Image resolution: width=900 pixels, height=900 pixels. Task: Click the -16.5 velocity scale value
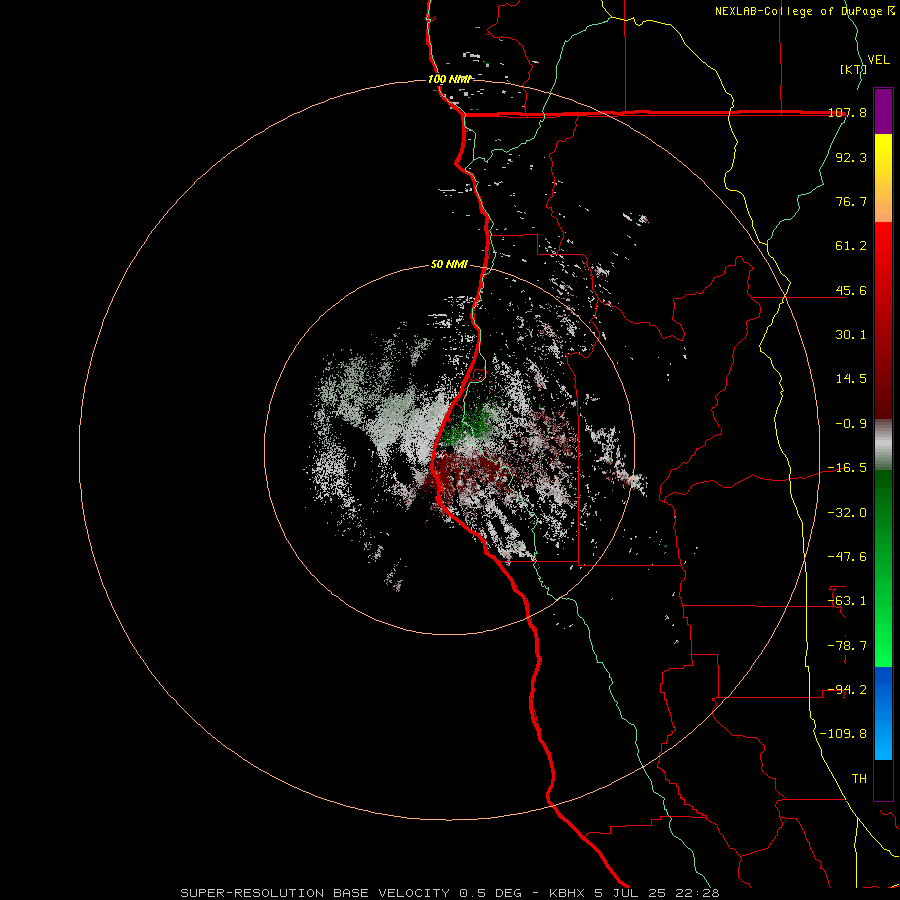coord(848,468)
